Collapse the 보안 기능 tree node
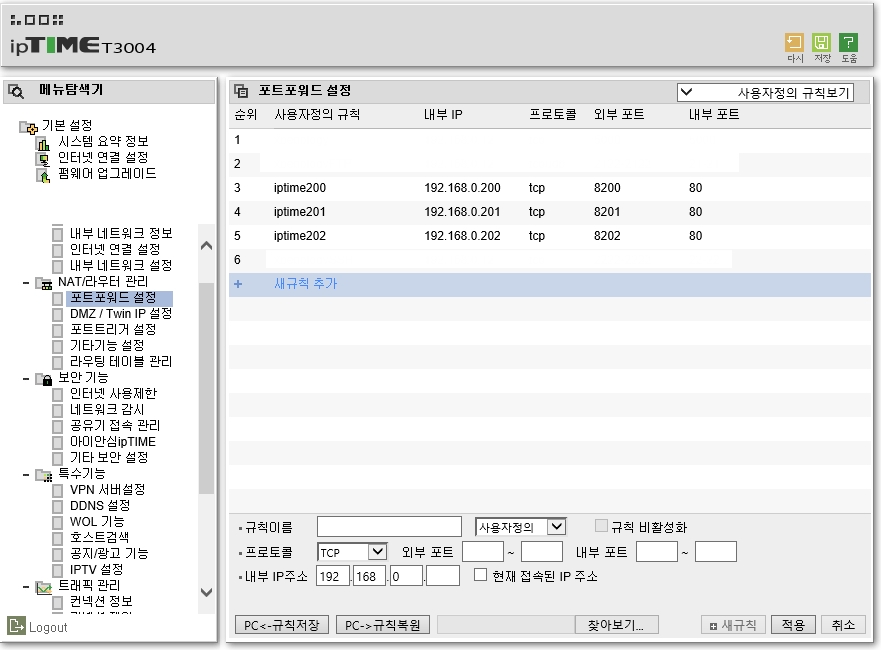Viewport: 886px width, 652px height. click(x=25, y=379)
